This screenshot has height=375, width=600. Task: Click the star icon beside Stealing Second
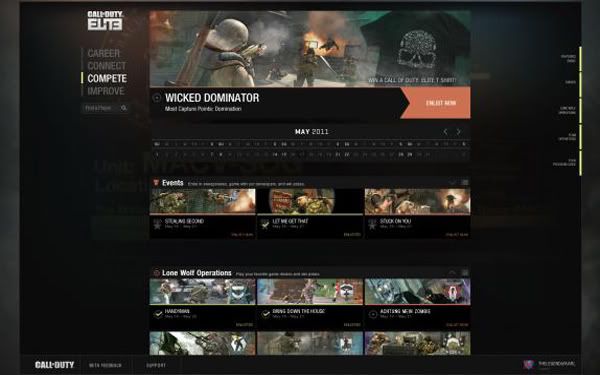157,224
